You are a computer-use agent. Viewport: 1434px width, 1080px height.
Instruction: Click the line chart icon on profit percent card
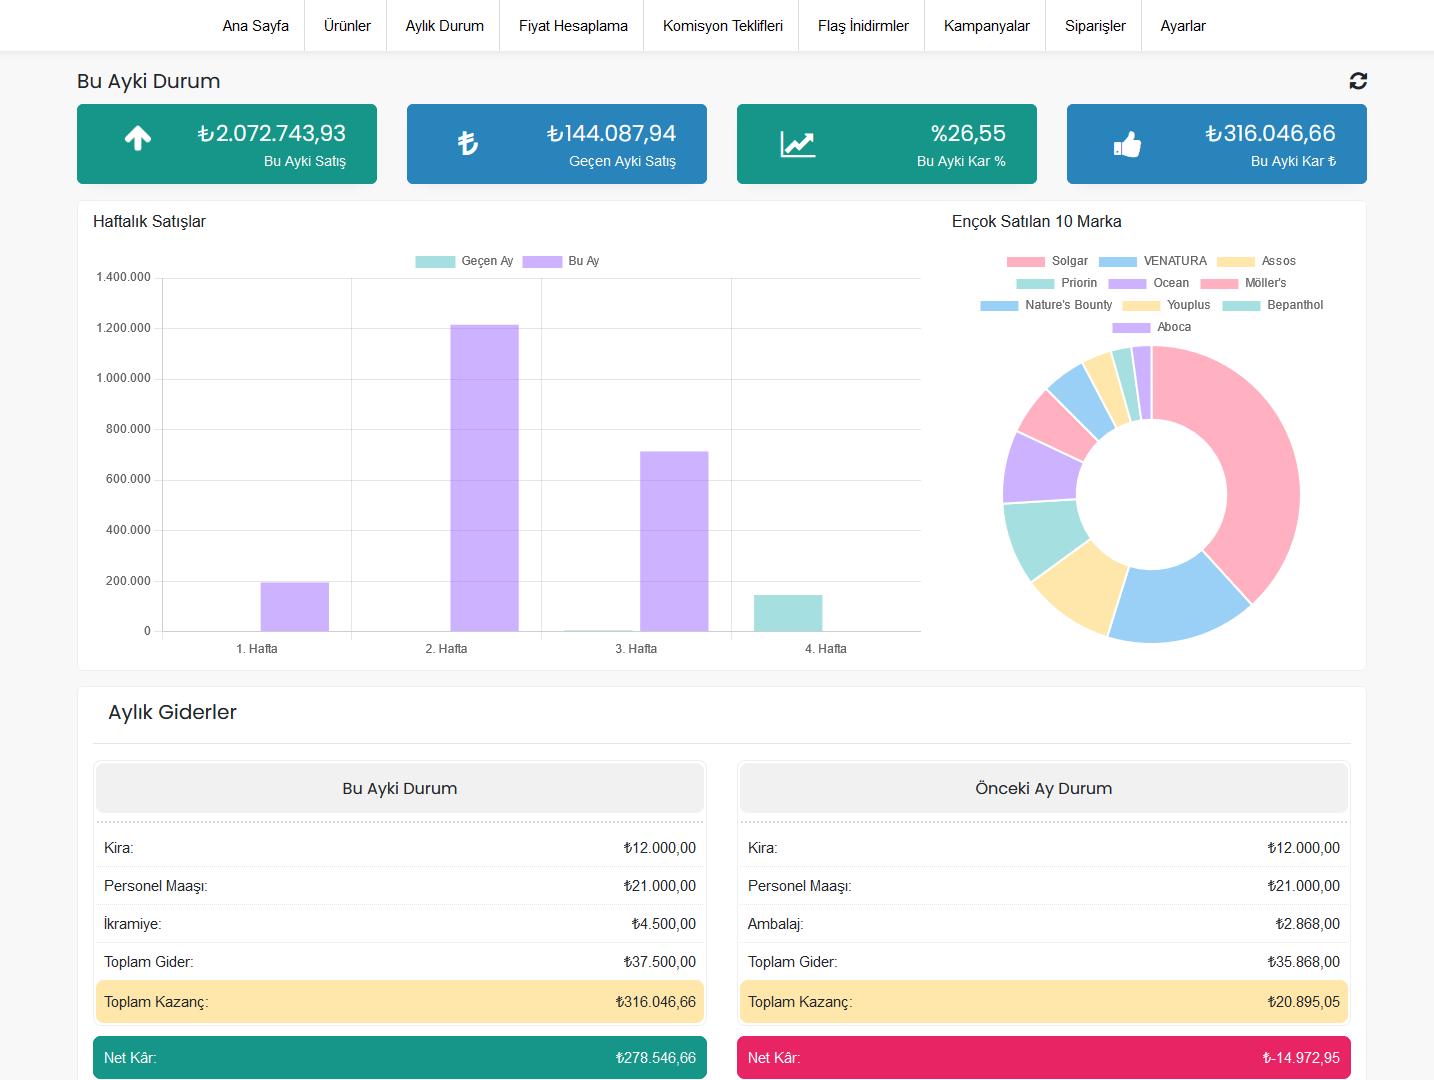click(x=797, y=145)
